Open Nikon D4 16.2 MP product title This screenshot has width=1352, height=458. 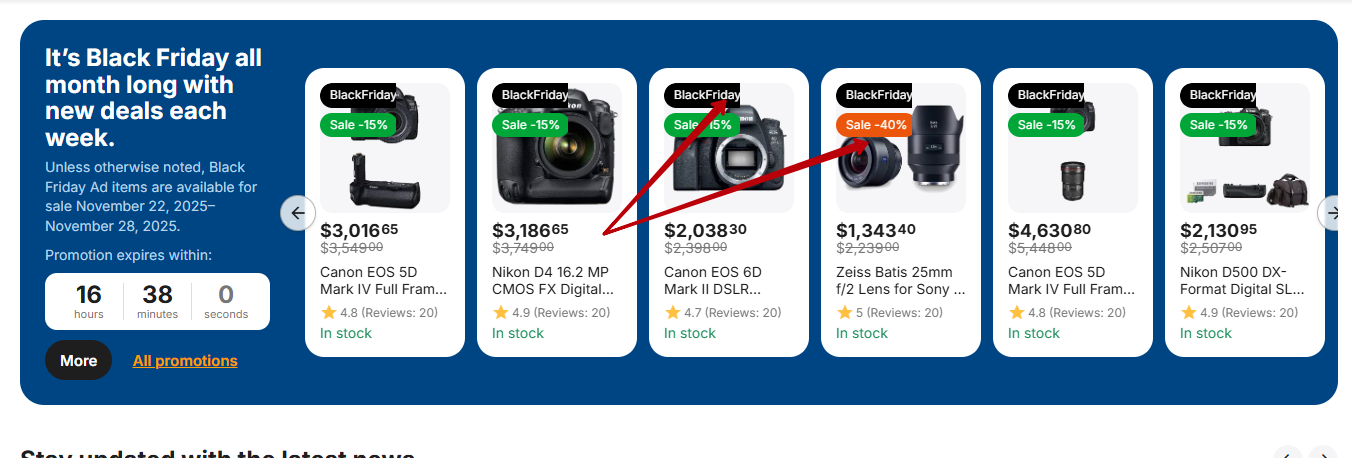(x=551, y=281)
